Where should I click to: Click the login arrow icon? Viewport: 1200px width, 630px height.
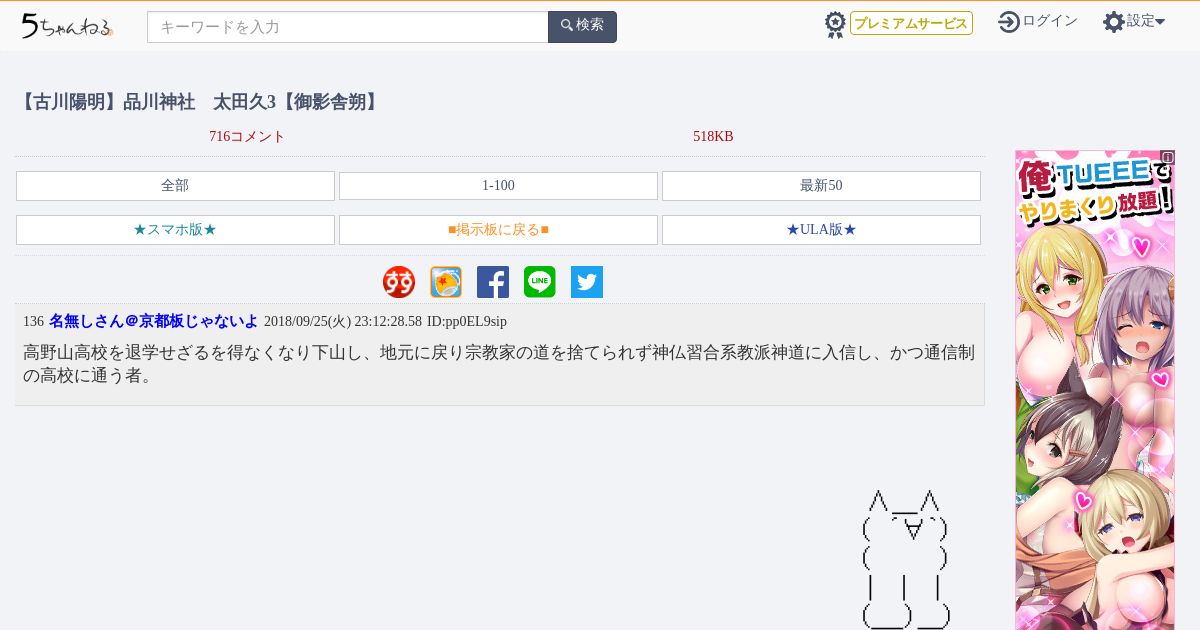pyautogui.click(x=1009, y=22)
